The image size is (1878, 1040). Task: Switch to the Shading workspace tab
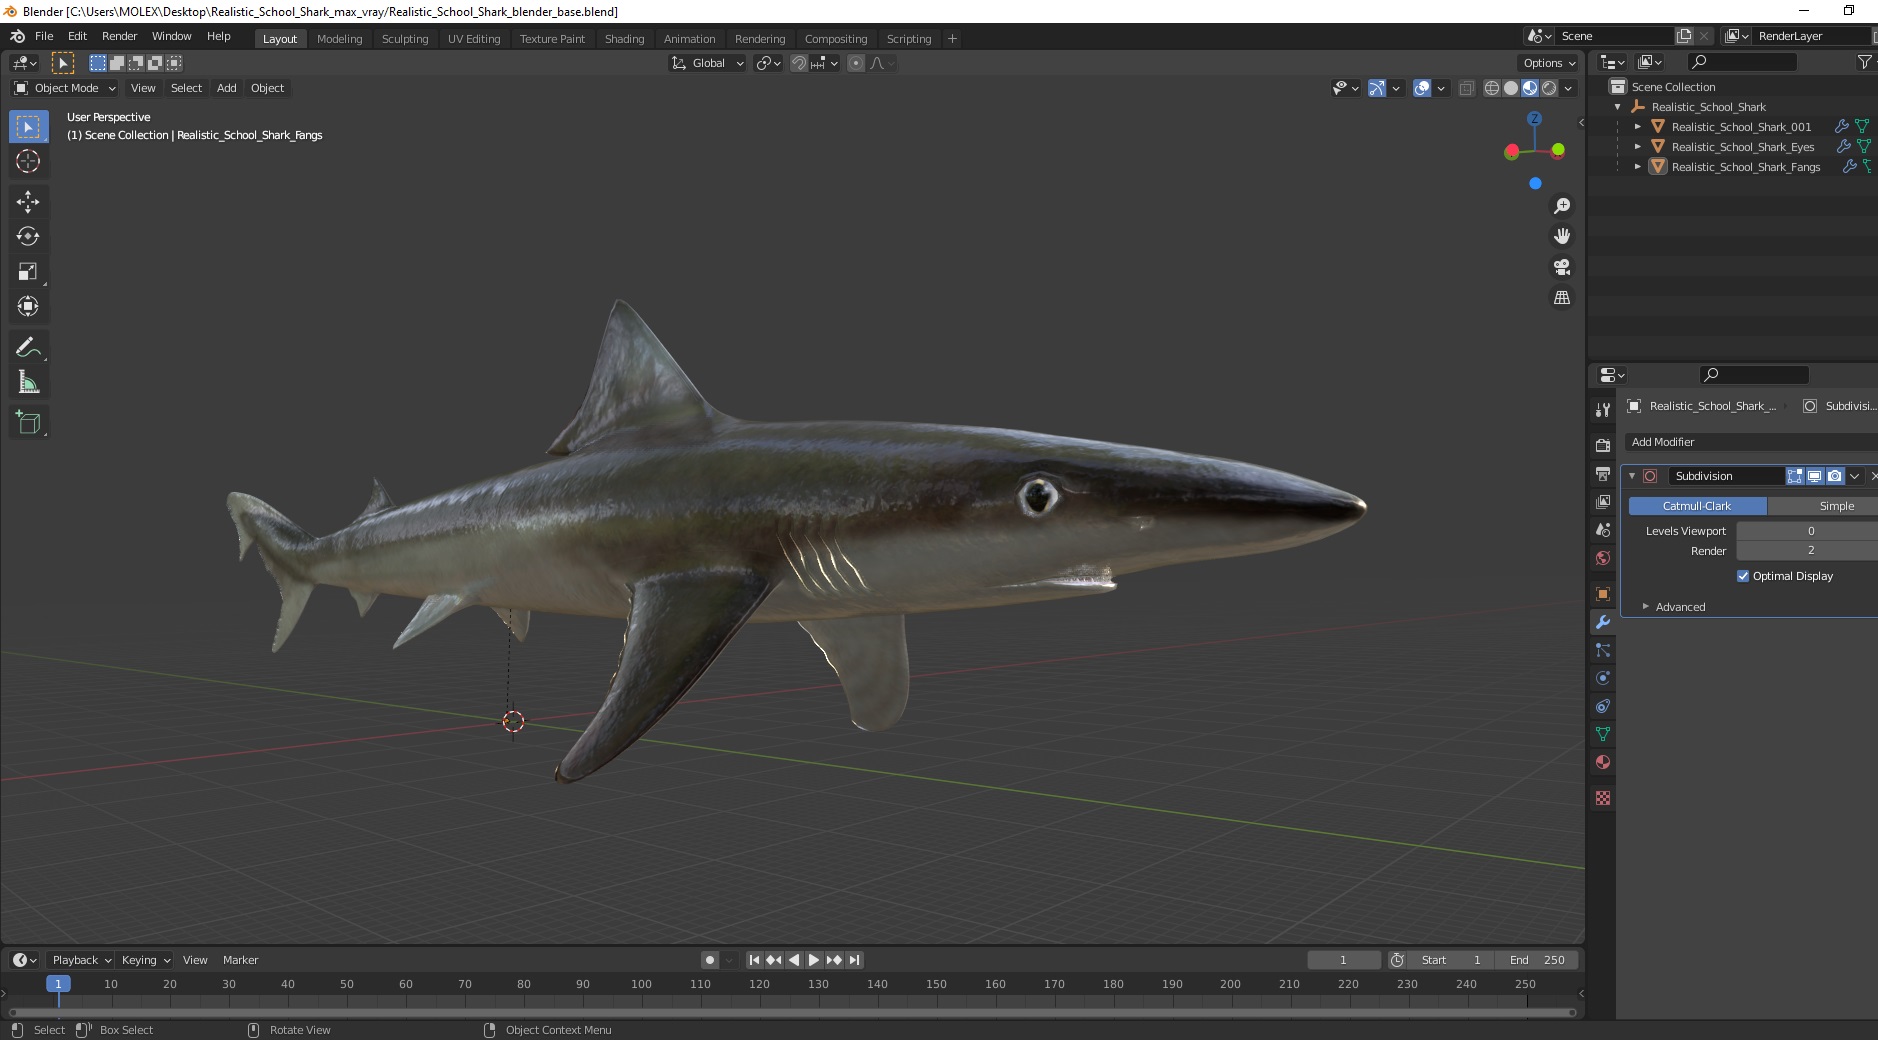pyautogui.click(x=624, y=39)
